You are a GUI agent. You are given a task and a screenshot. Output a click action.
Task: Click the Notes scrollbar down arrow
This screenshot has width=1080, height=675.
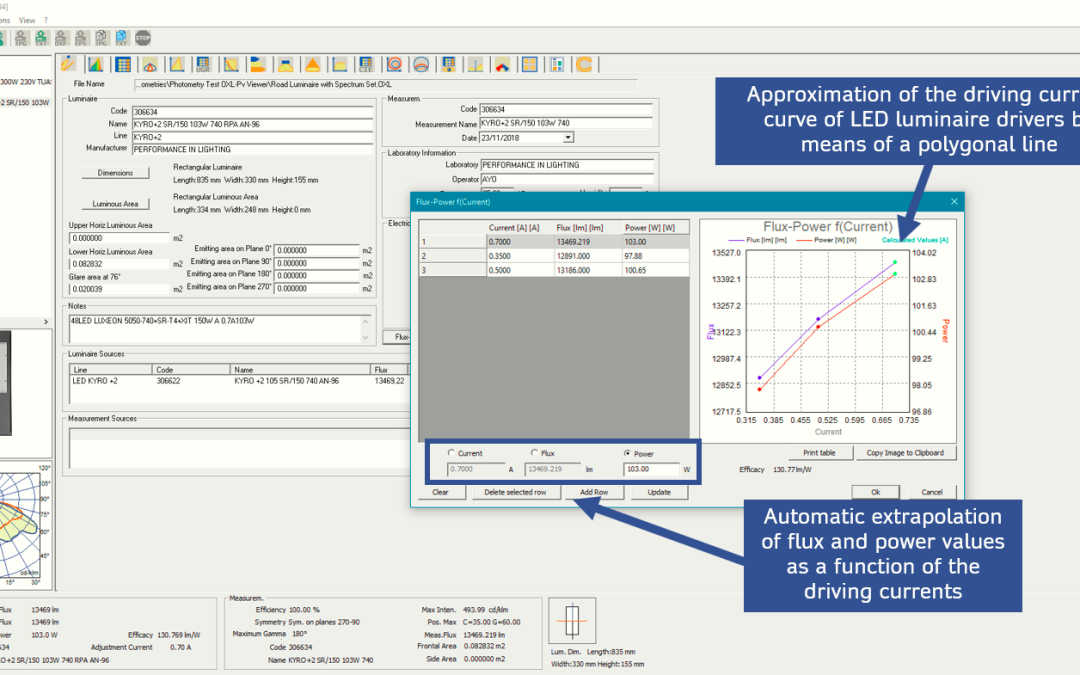pos(365,337)
